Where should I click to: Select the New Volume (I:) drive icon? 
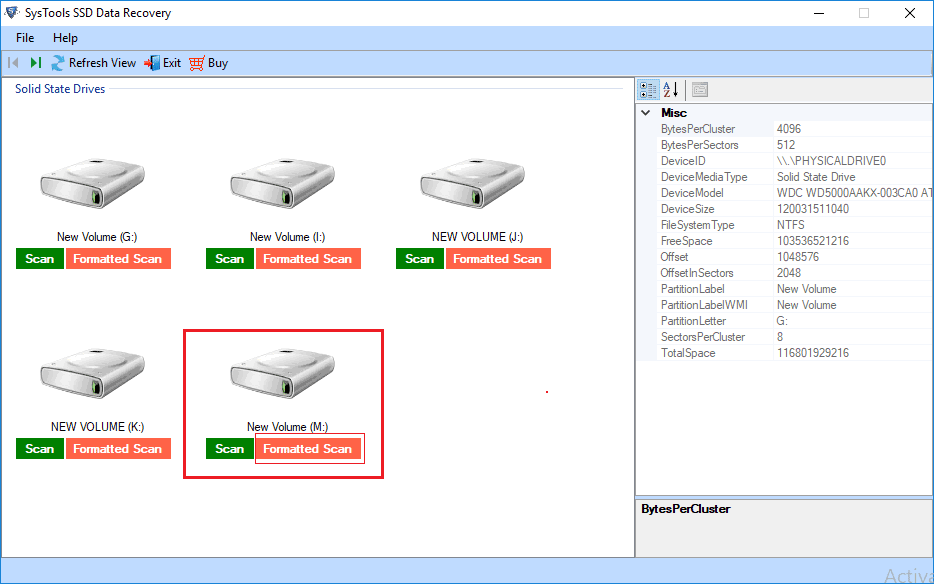coord(282,182)
